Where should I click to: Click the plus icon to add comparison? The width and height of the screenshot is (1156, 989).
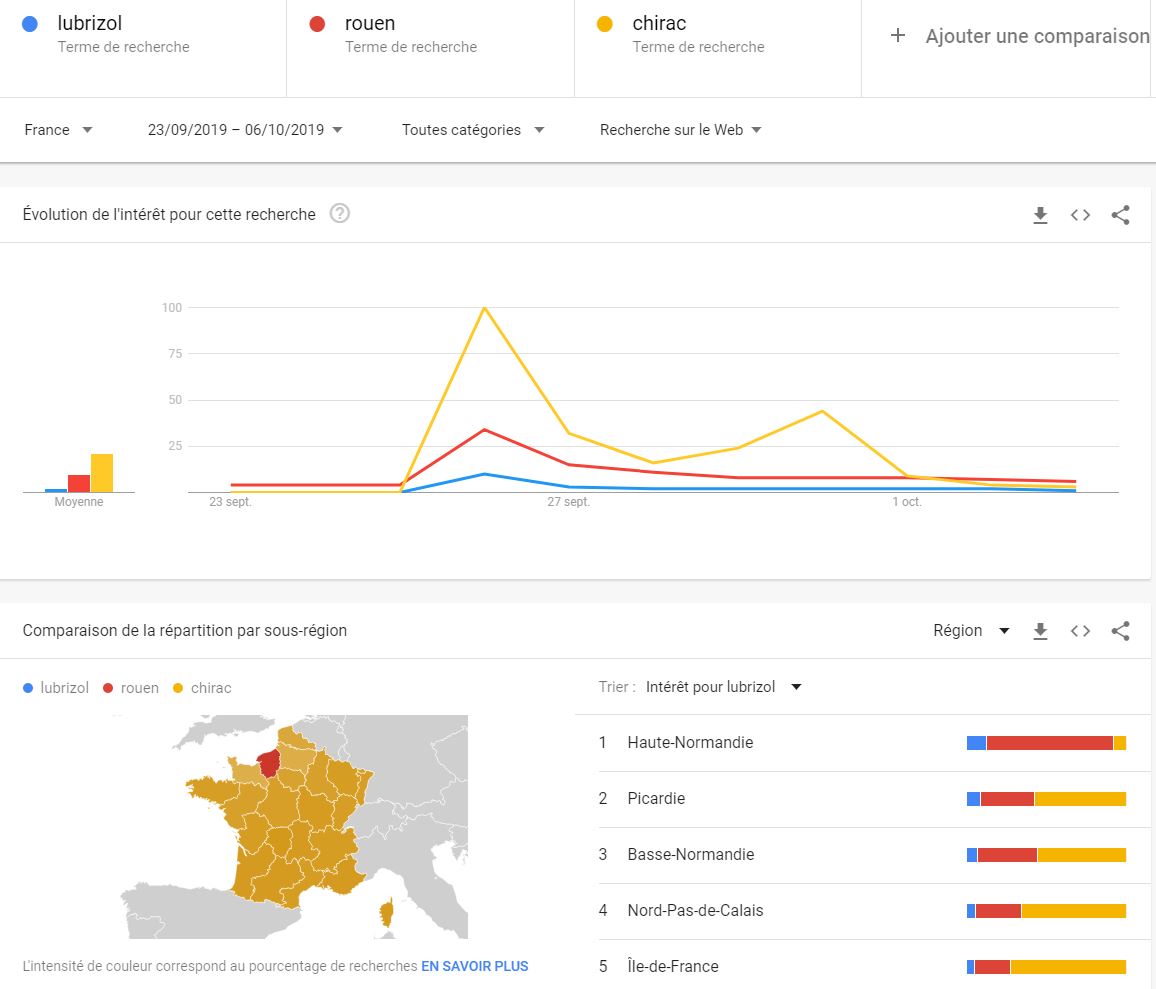click(x=898, y=36)
